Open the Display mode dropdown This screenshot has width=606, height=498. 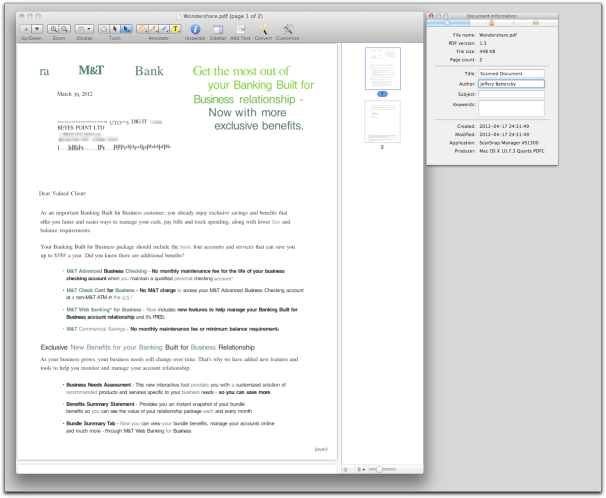84,29
